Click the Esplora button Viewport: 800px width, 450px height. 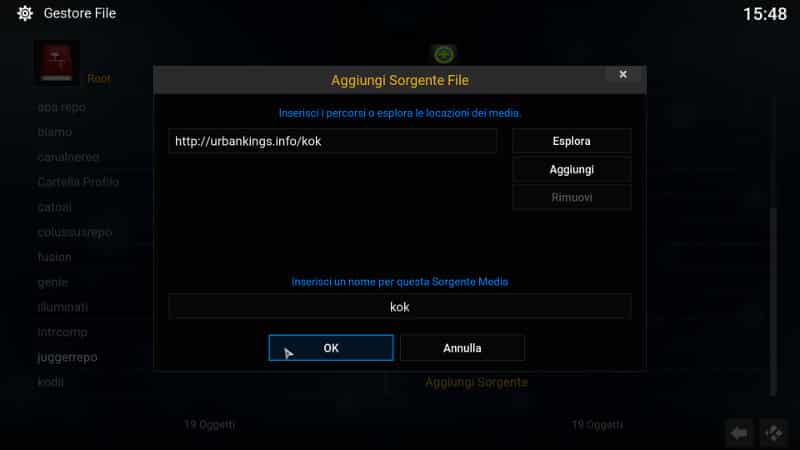pyautogui.click(x=571, y=141)
